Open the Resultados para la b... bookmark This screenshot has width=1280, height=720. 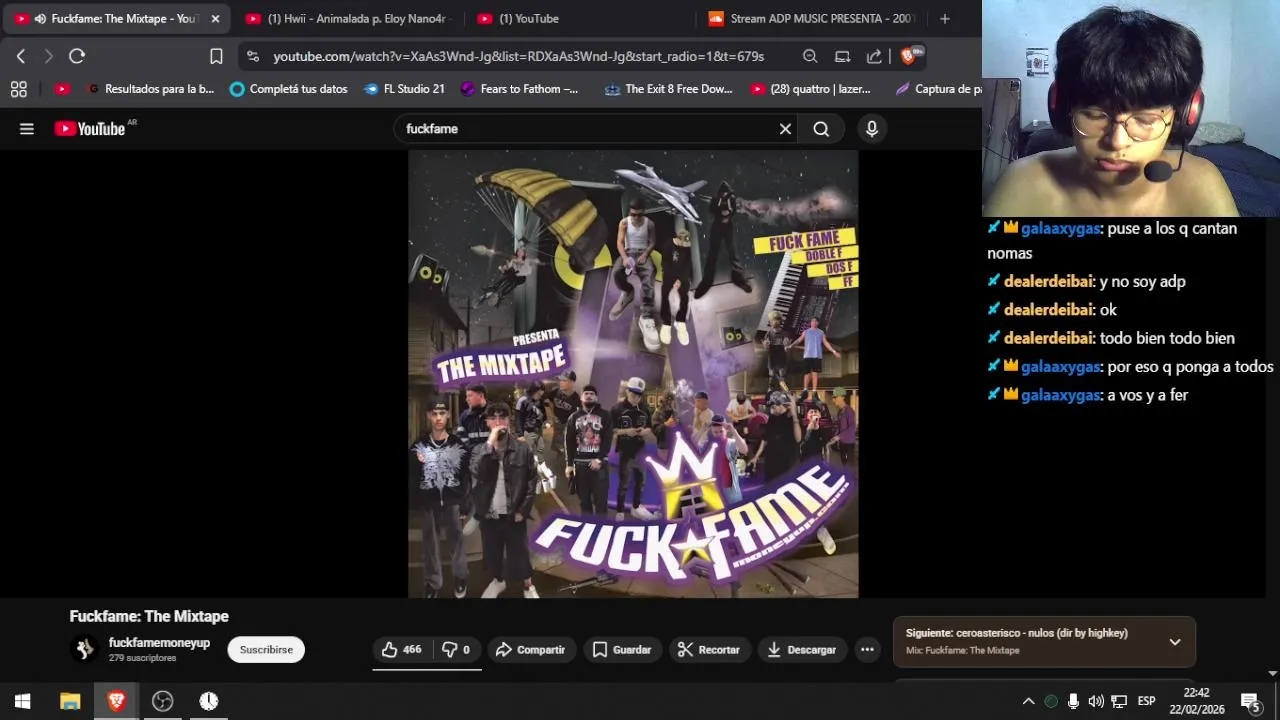[x=151, y=89]
